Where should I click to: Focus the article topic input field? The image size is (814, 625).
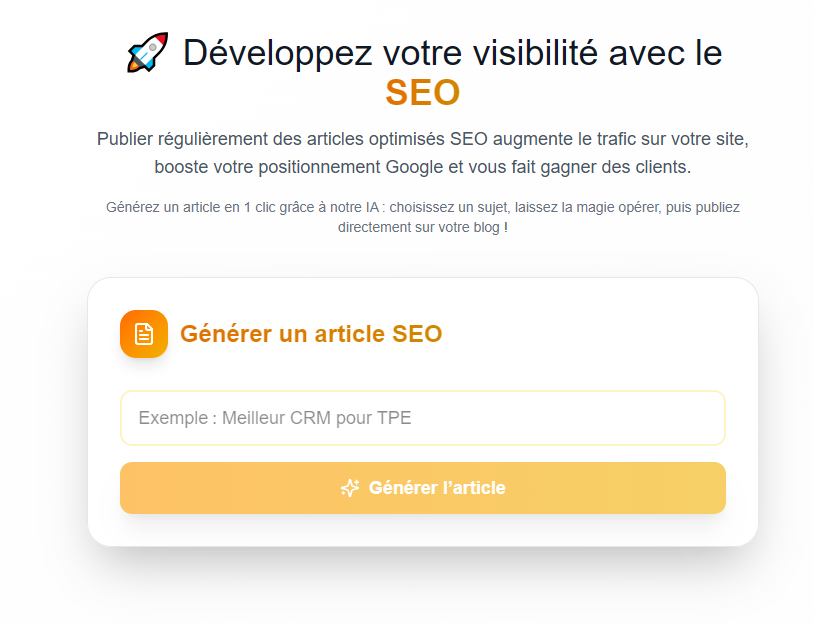(422, 418)
